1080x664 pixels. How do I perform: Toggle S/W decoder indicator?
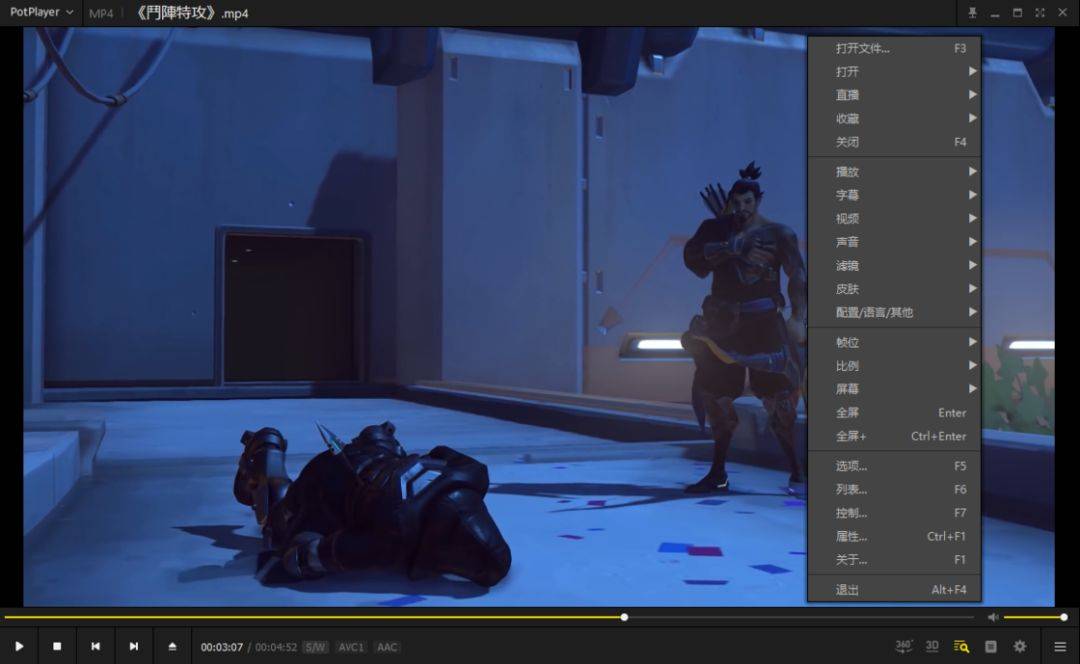(x=315, y=647)
